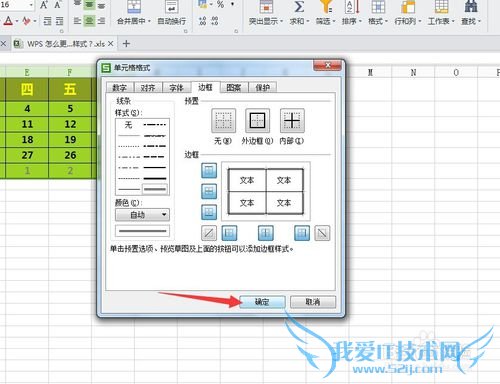This screenshot has width=500, height=384.
Task: Open the 格式 format menu
Action: pyautogui.click(x=378, y=21)
